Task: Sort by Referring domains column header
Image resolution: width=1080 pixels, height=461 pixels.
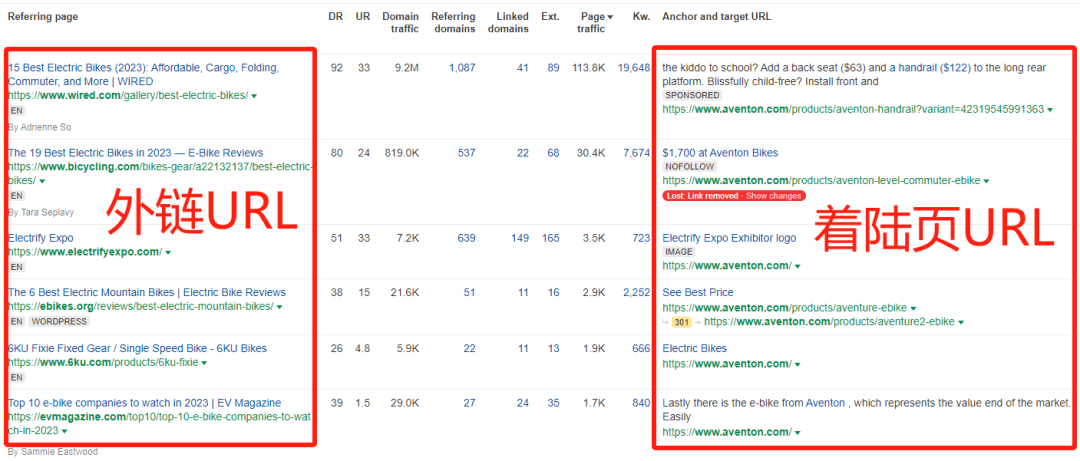Action: tap(453, 23)
